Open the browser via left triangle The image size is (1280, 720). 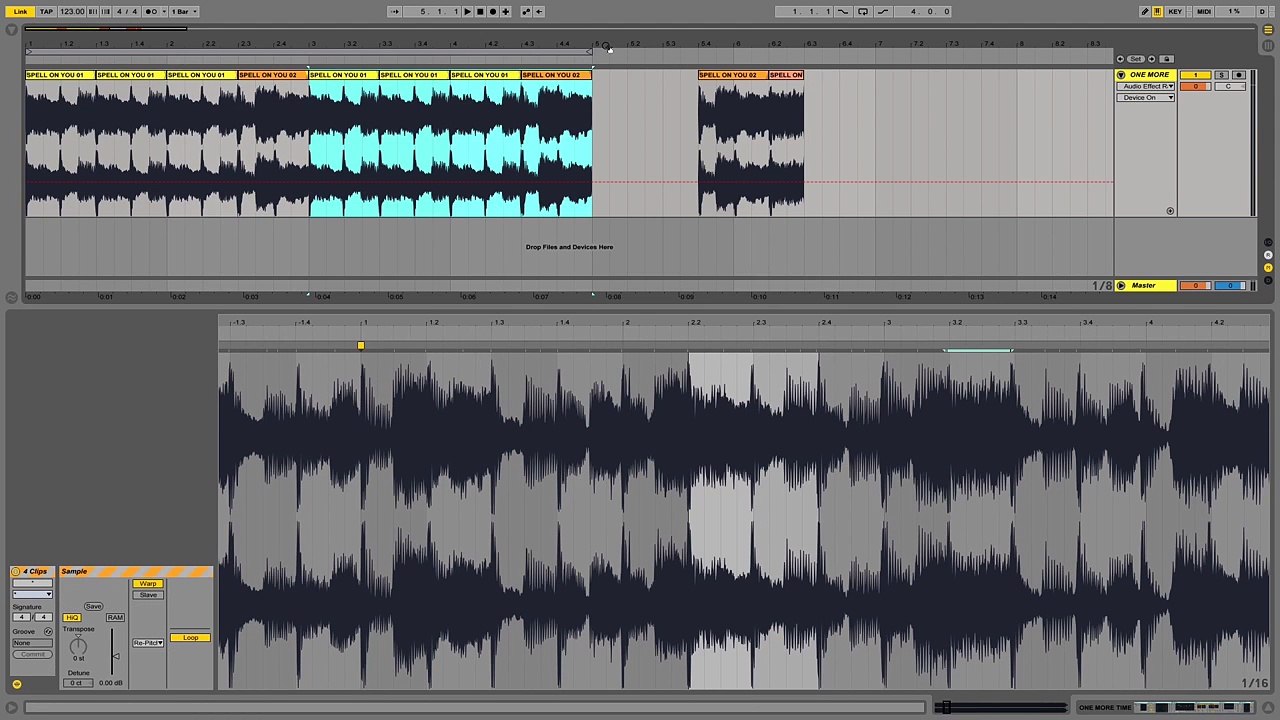(x=11, y=31)
